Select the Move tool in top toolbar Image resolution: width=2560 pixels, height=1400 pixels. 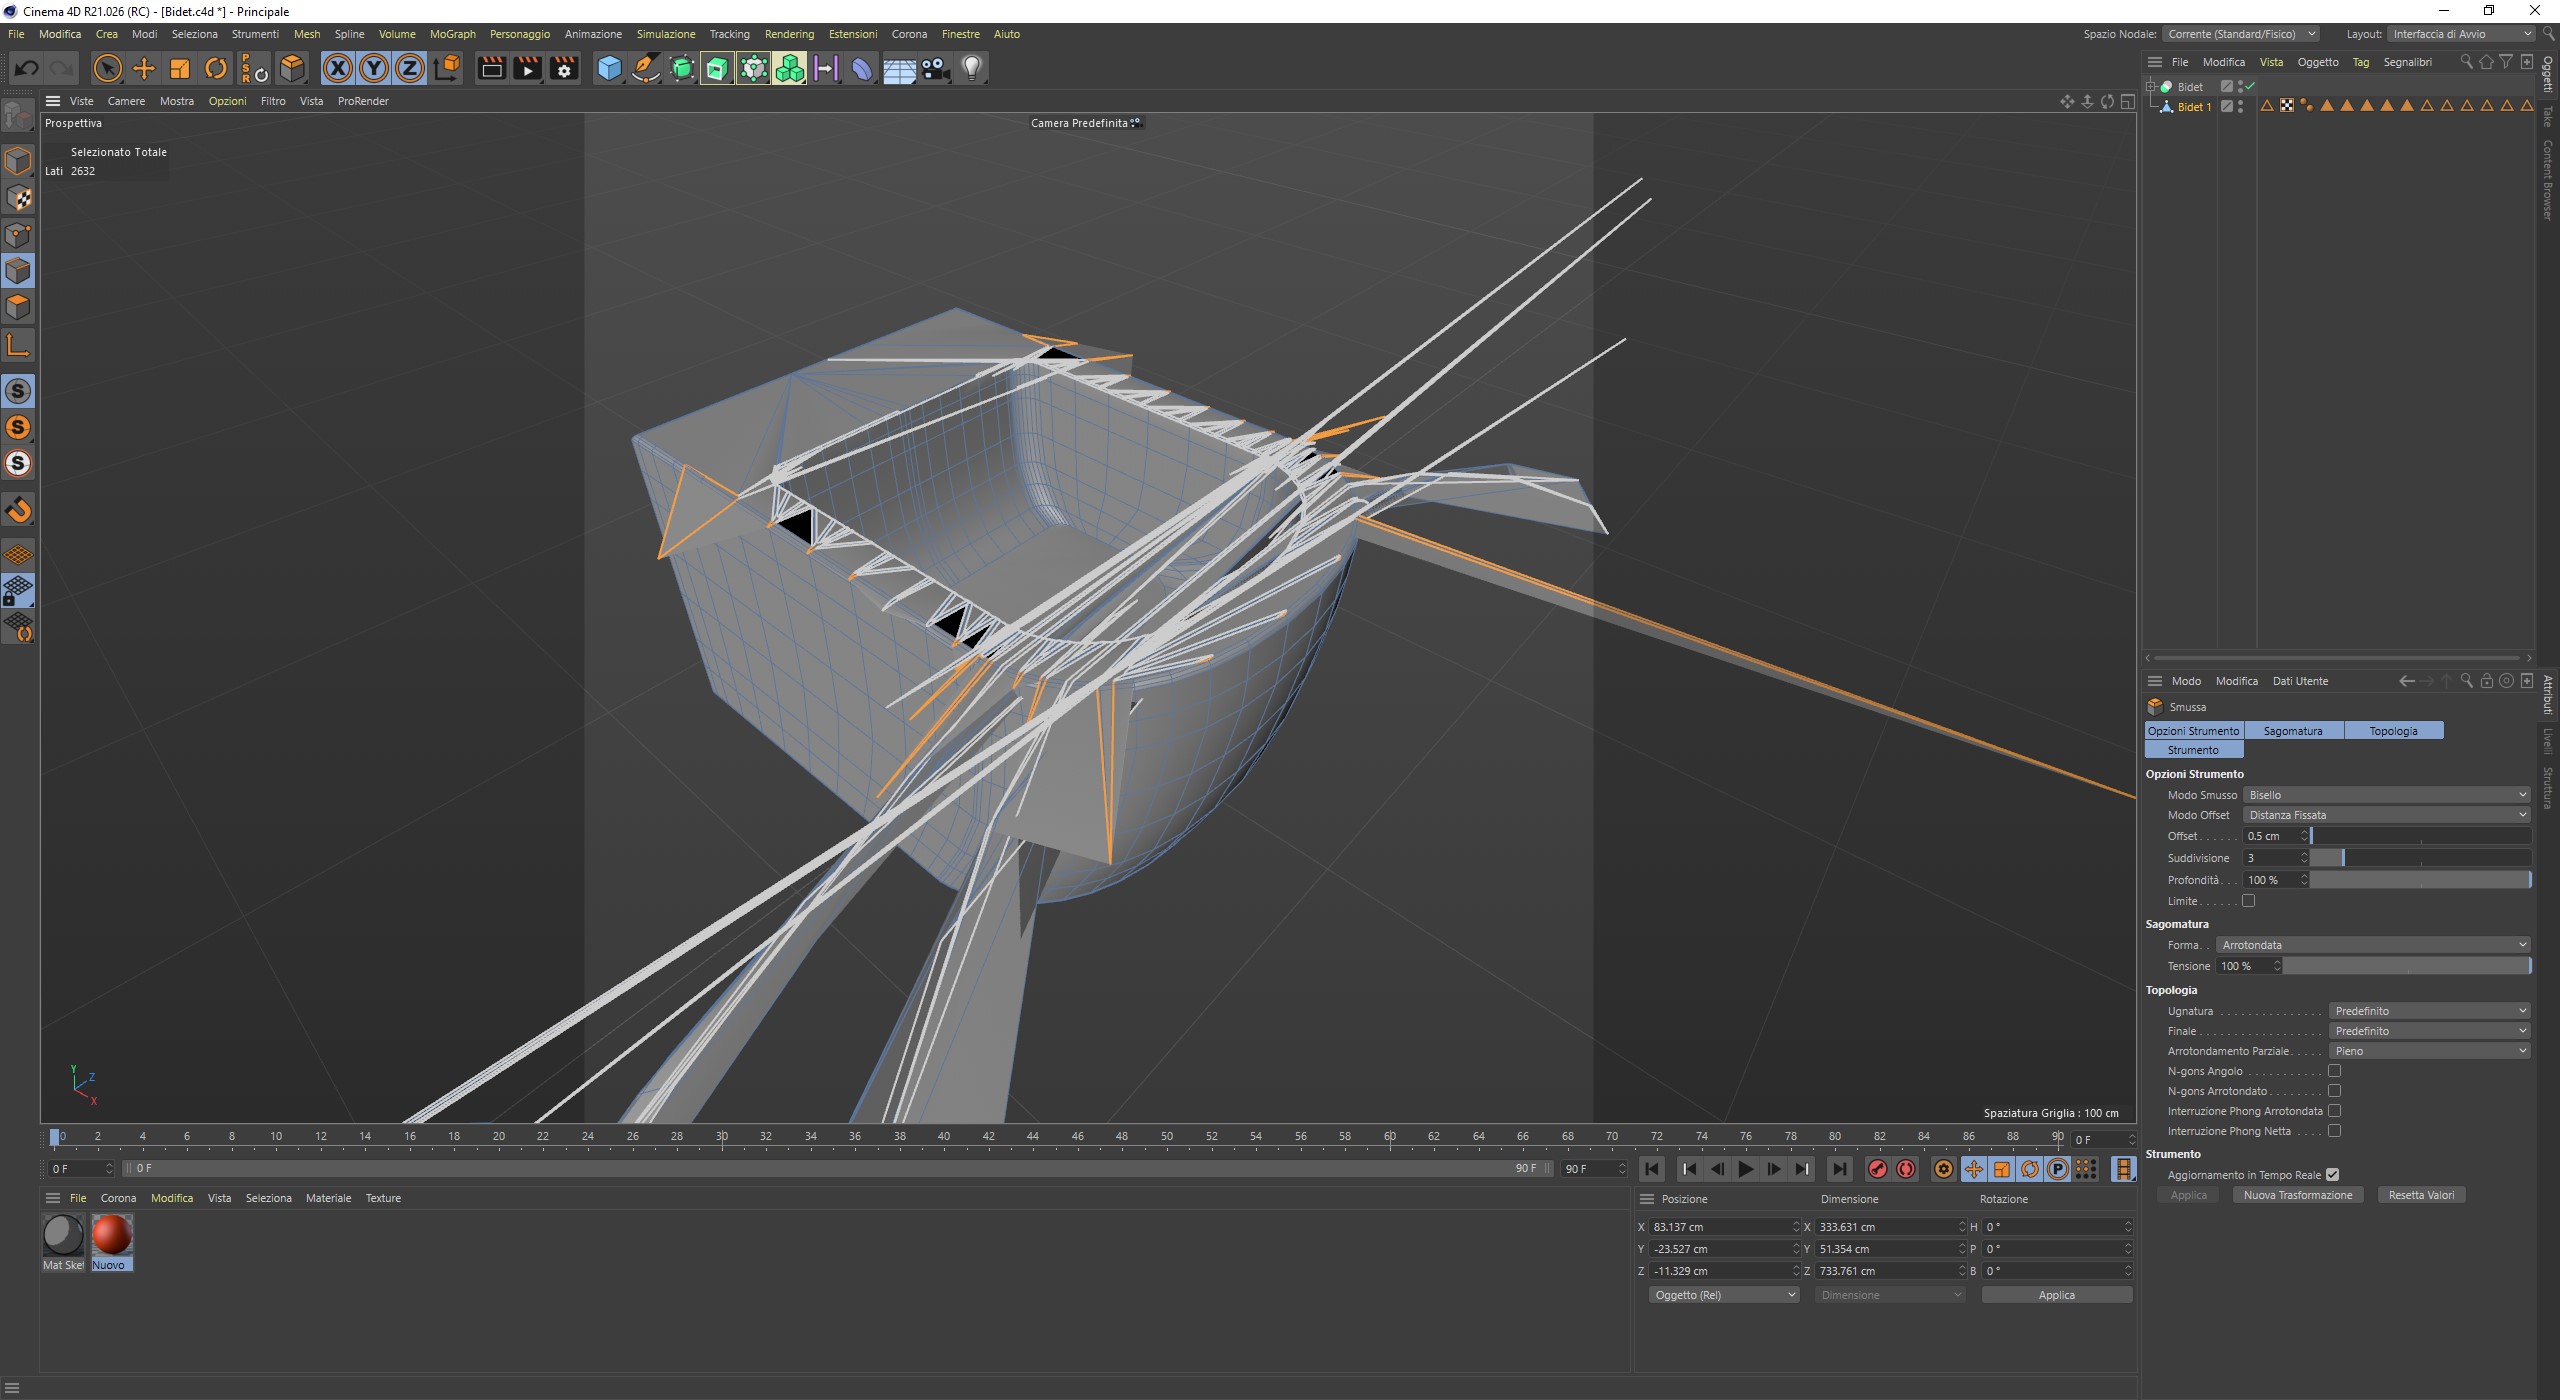click(x=144, y=68)
